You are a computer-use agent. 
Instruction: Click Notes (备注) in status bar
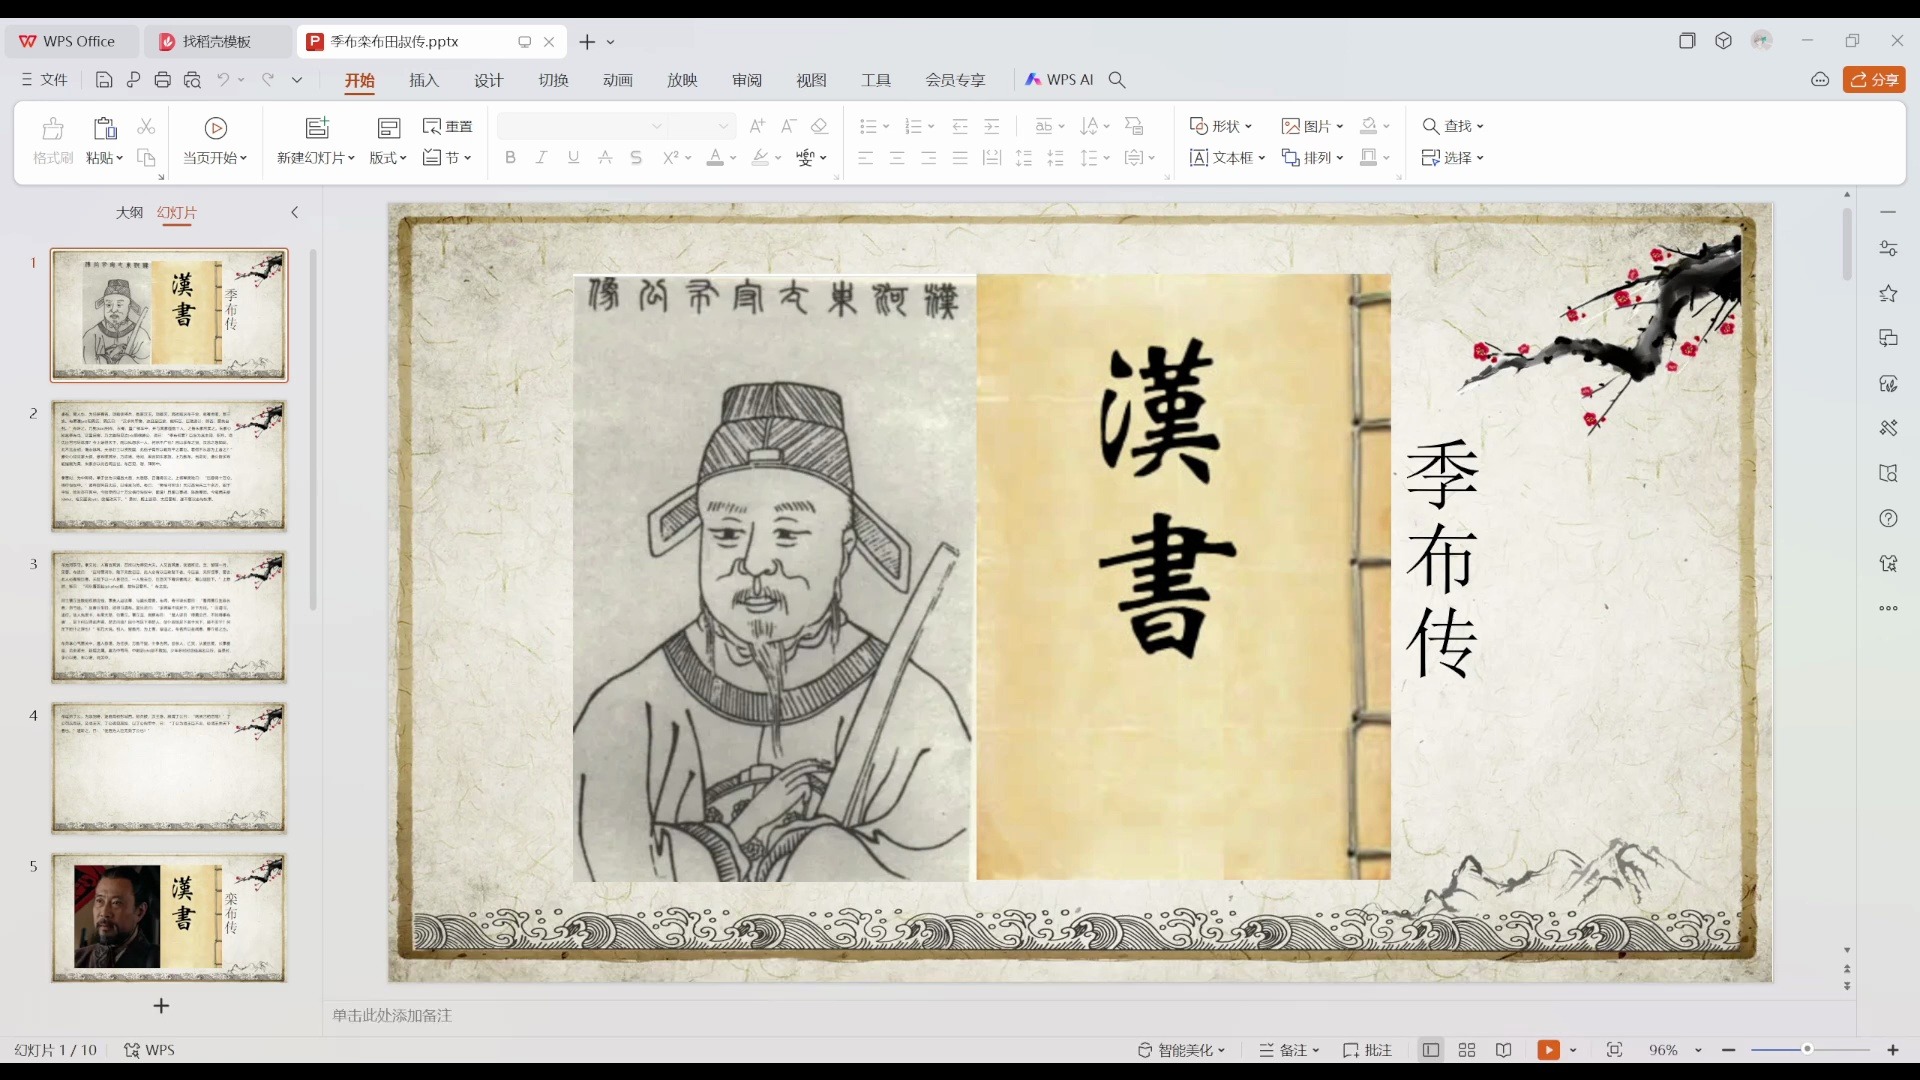pos(1290,1050)
